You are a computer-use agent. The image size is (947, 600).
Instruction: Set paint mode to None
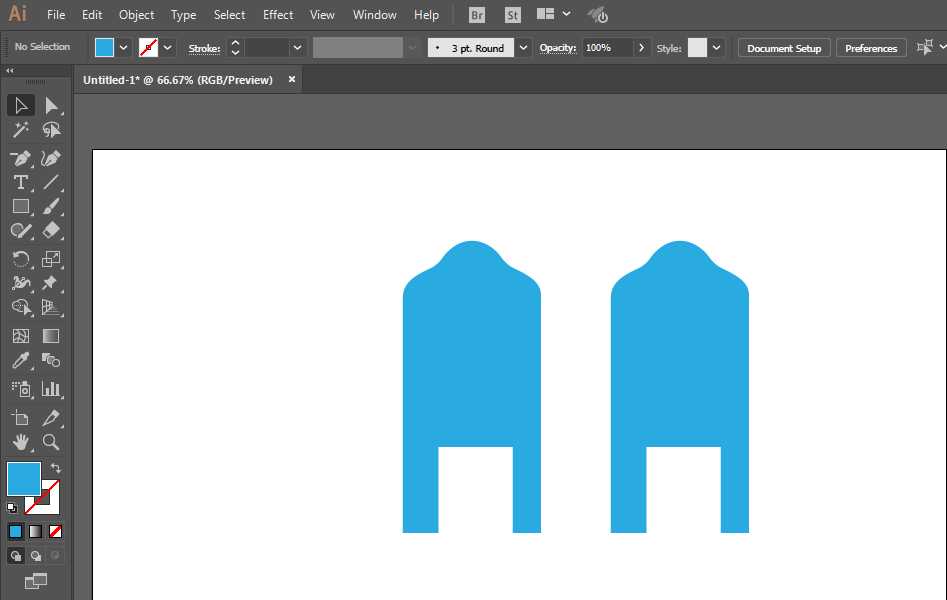click(x=56, y=531)
